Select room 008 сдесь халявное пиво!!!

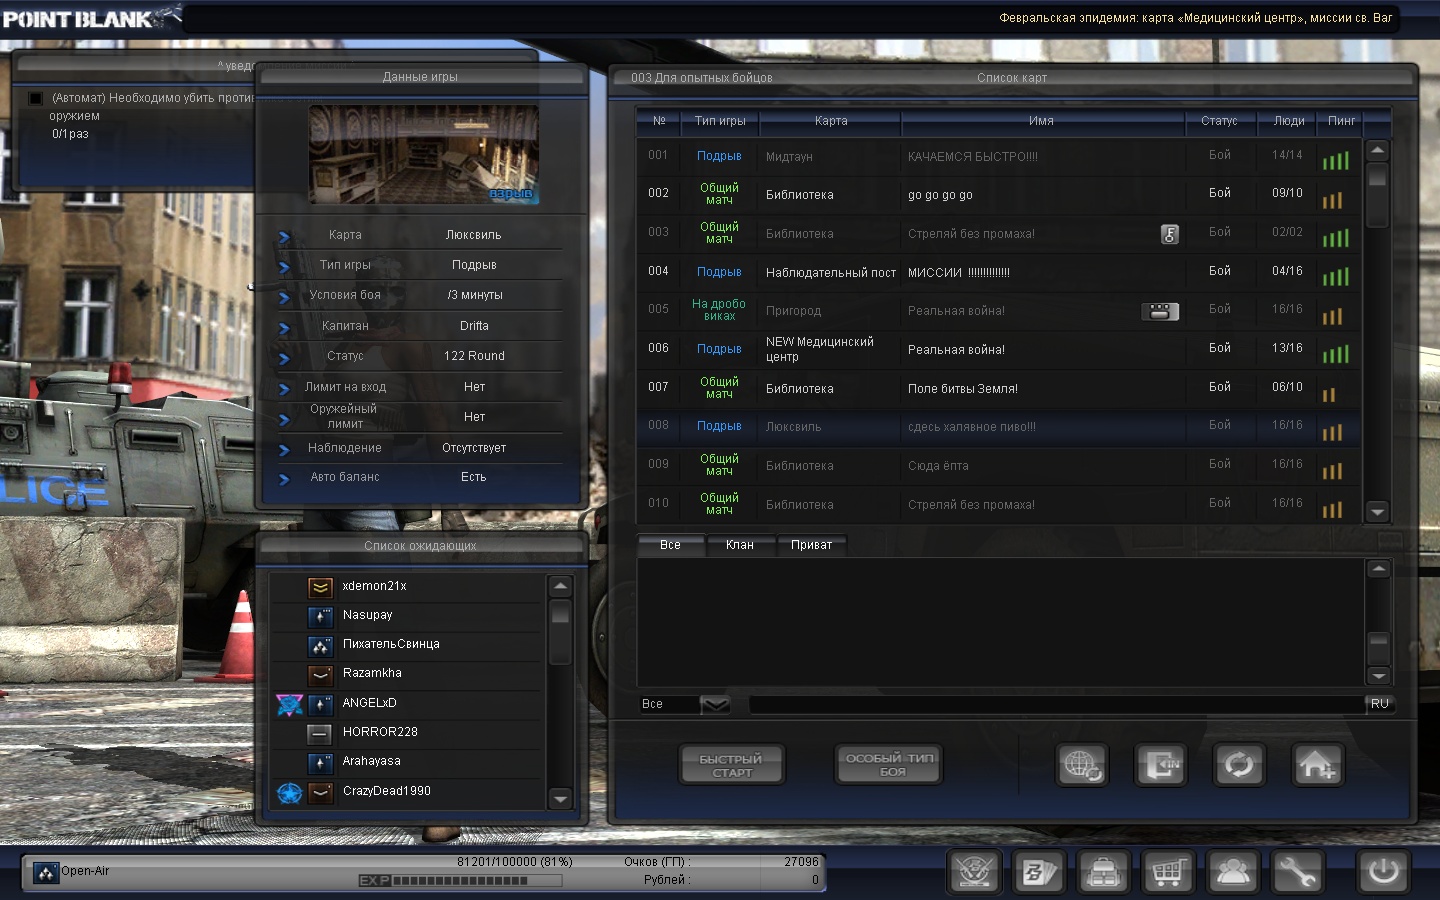tap(998, 426)
